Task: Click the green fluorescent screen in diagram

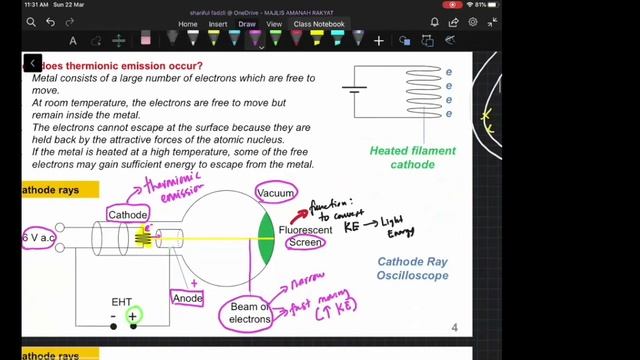Action: 265,238
